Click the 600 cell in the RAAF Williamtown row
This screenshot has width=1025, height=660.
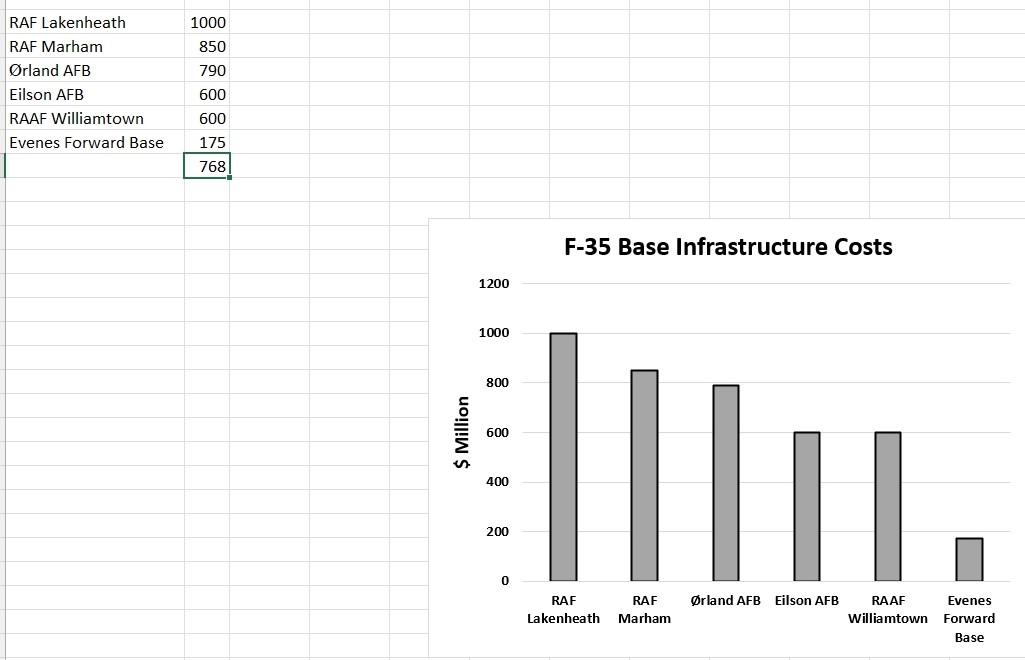[207, 119]
